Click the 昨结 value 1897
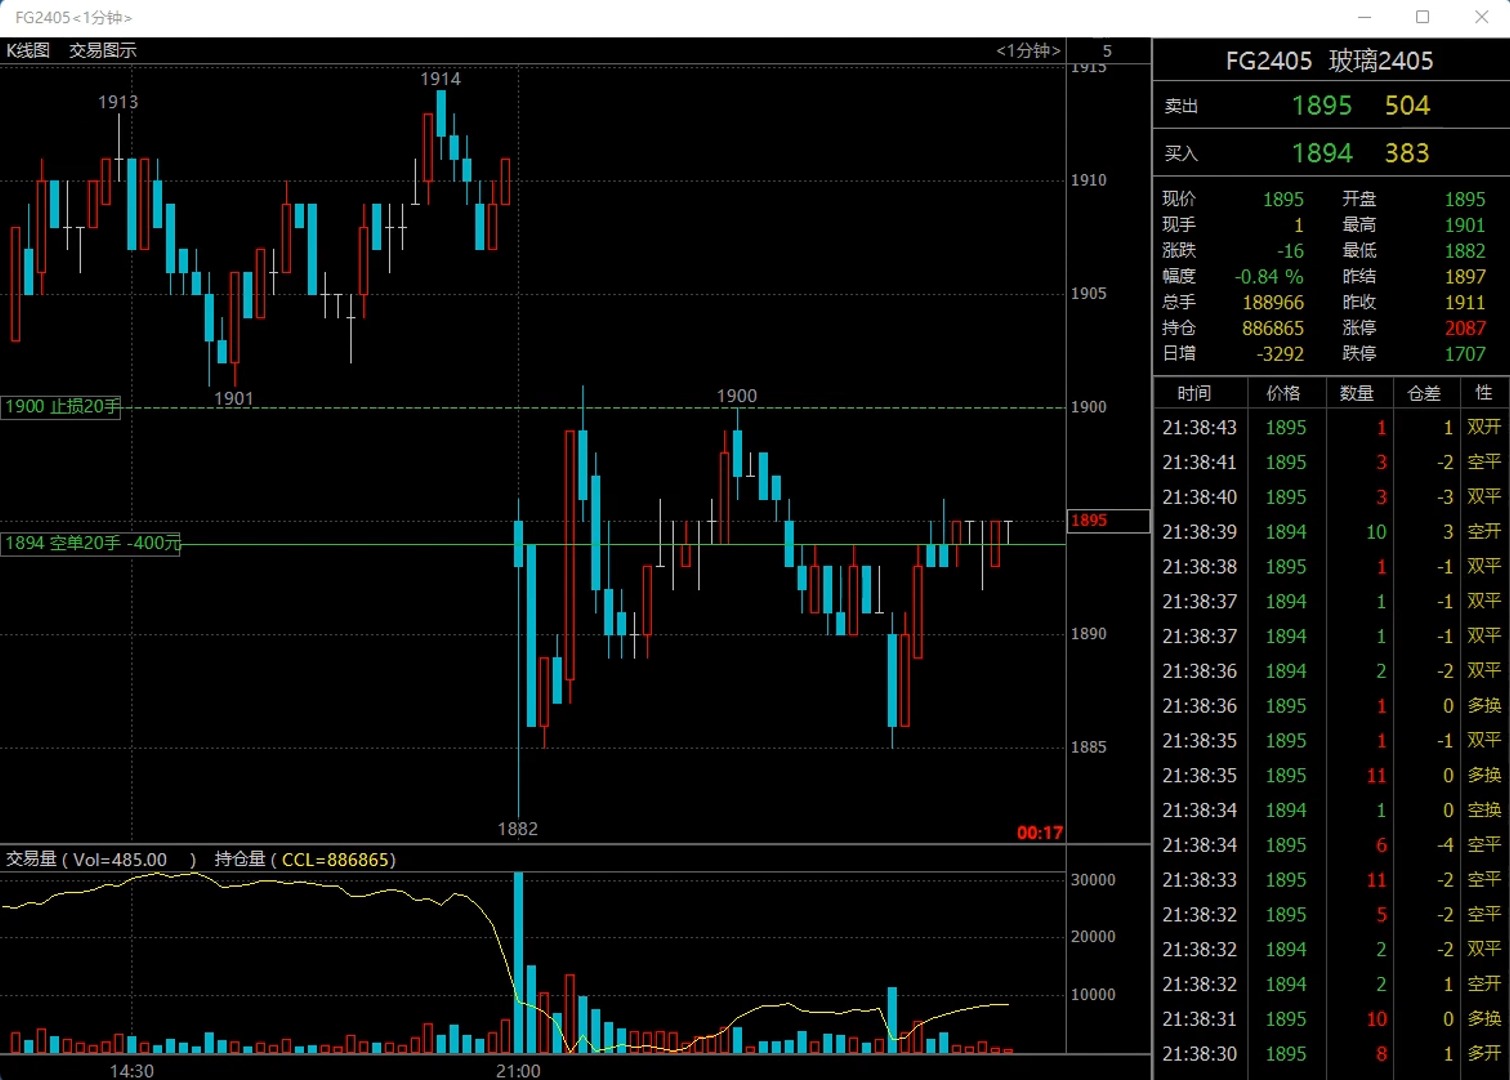1510x1080 pixels. point(1465,276)
